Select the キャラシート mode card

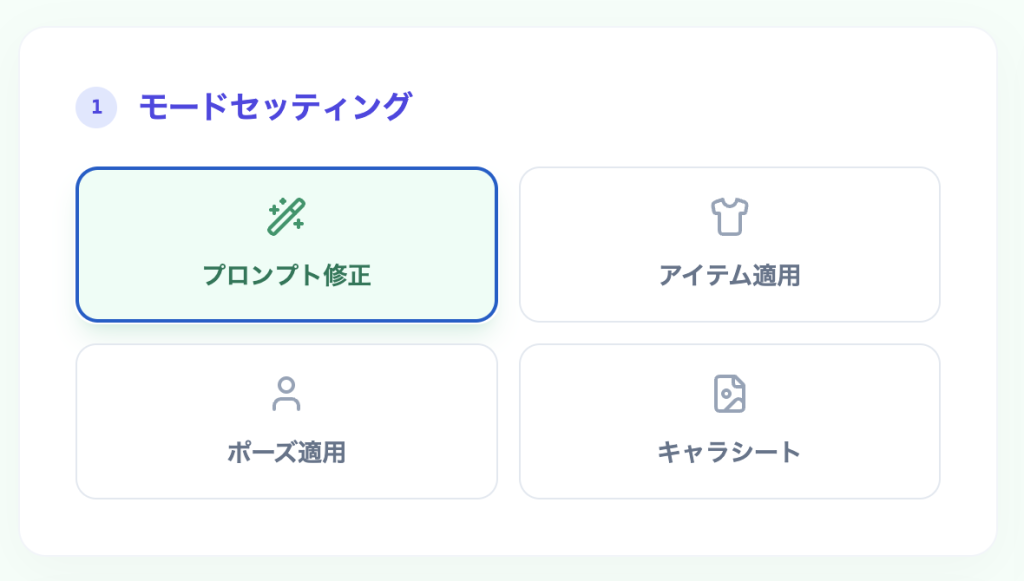[x=729, y=421]
